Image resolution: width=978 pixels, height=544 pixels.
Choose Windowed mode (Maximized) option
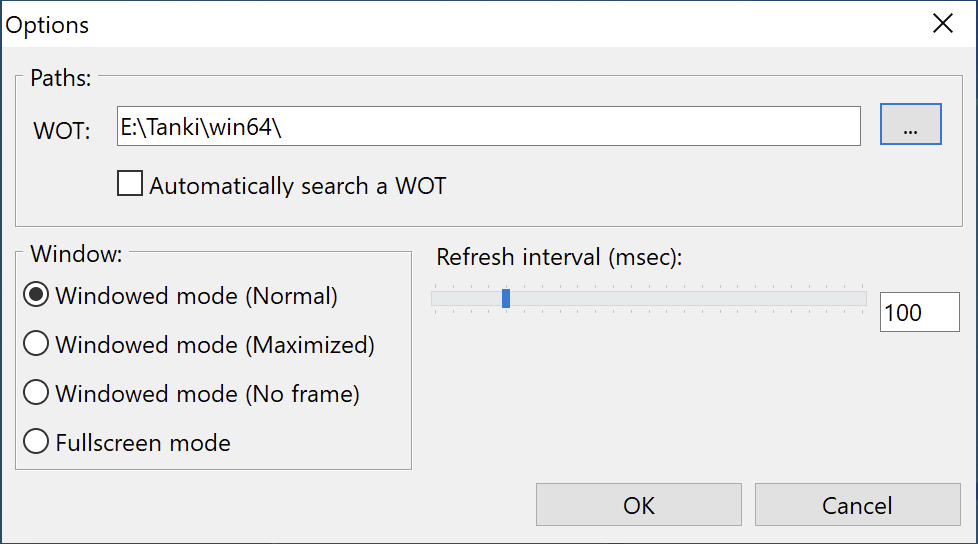(x=37, y=345)
